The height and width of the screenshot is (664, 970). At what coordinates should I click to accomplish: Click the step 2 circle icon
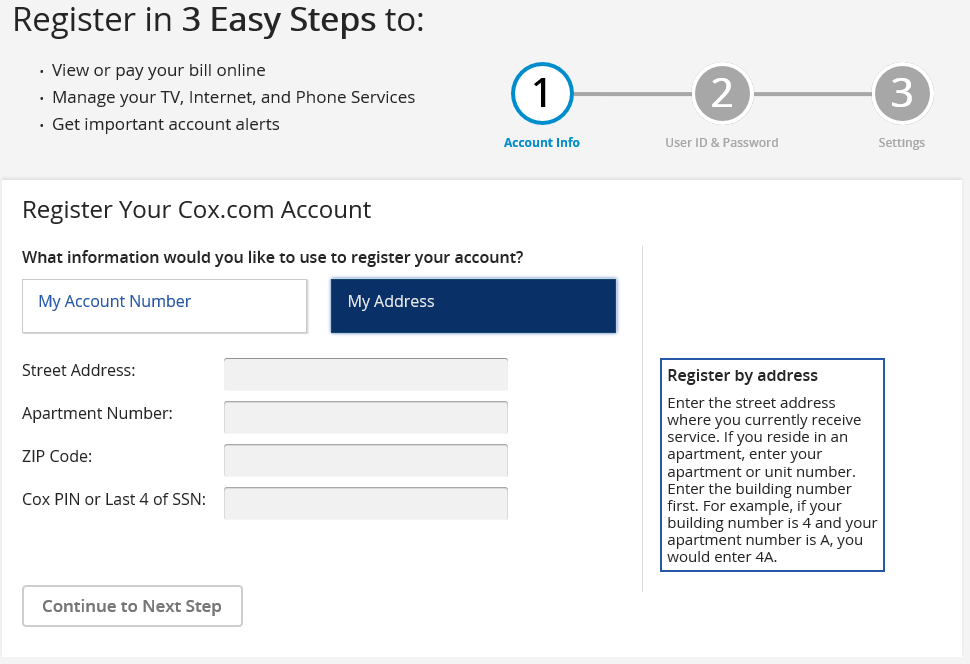[722, 93]
